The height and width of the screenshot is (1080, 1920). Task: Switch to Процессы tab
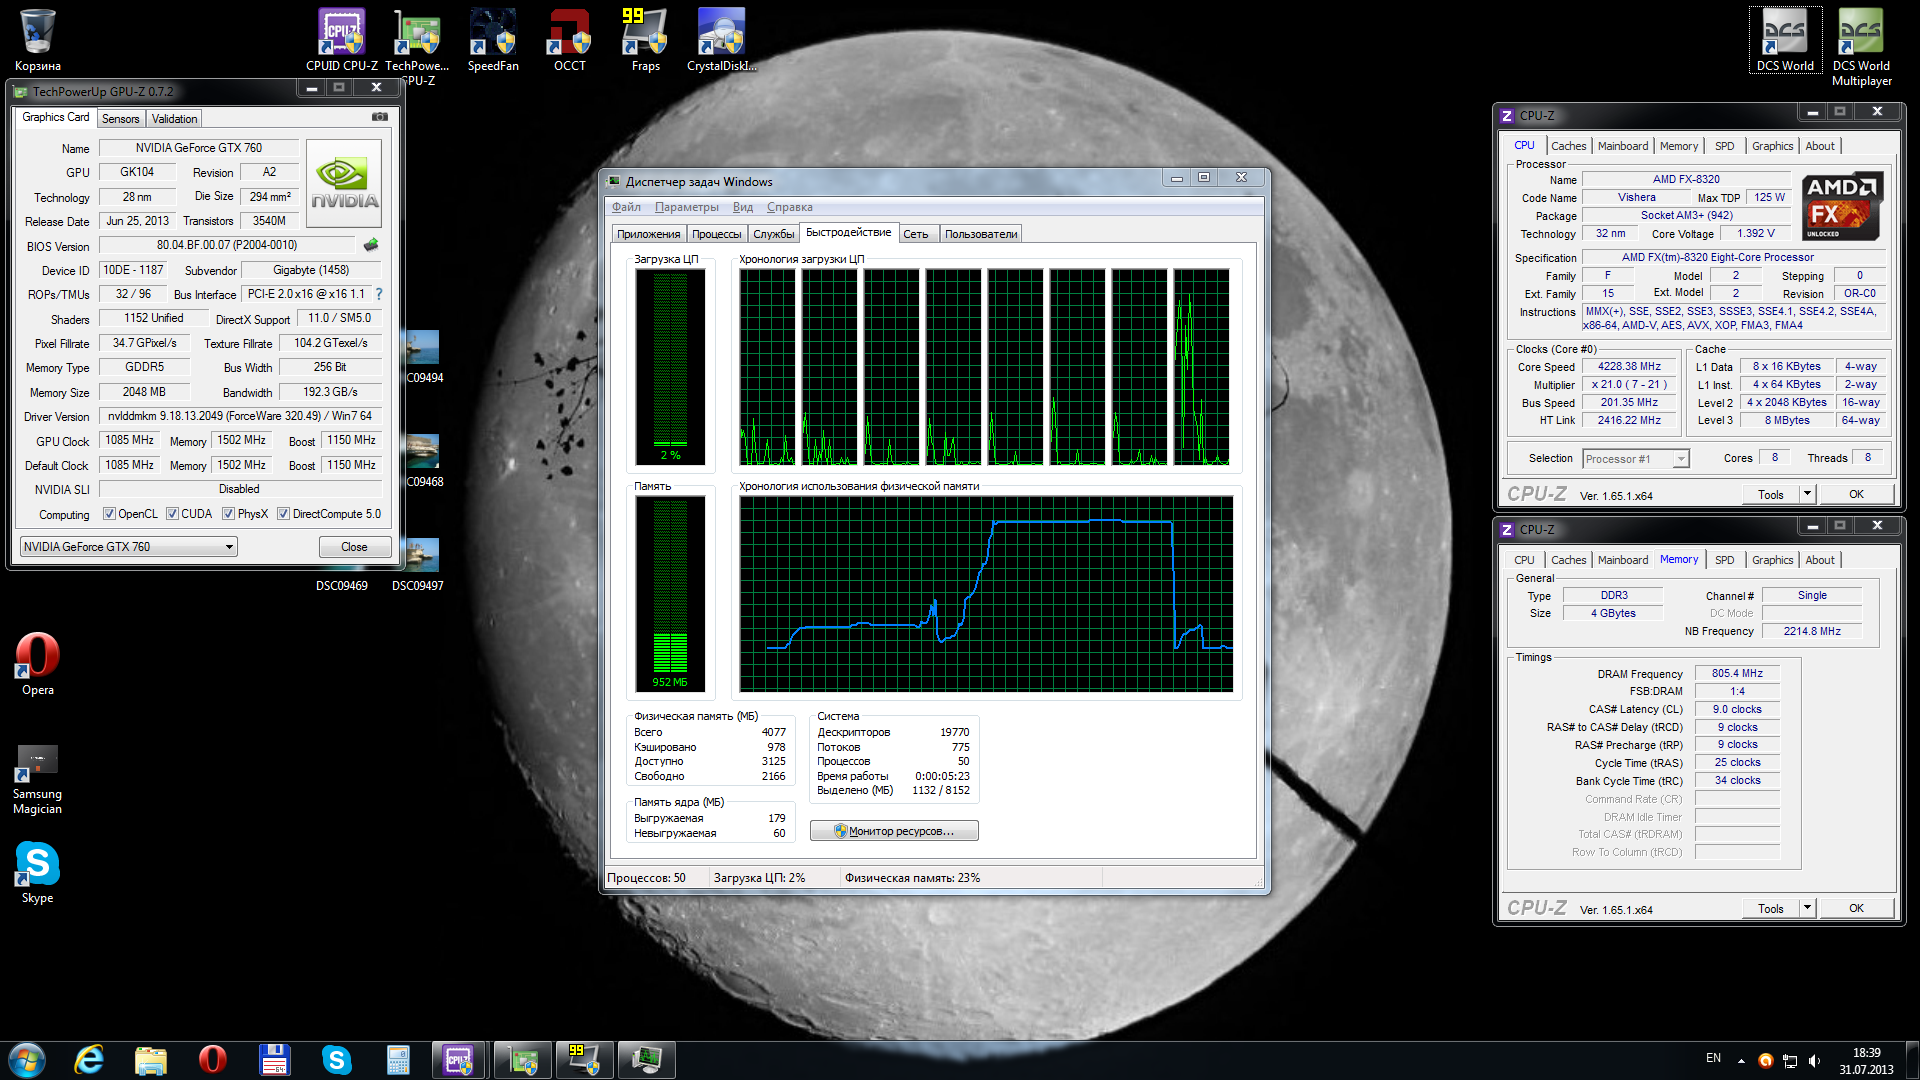click(x=716, y=234)
